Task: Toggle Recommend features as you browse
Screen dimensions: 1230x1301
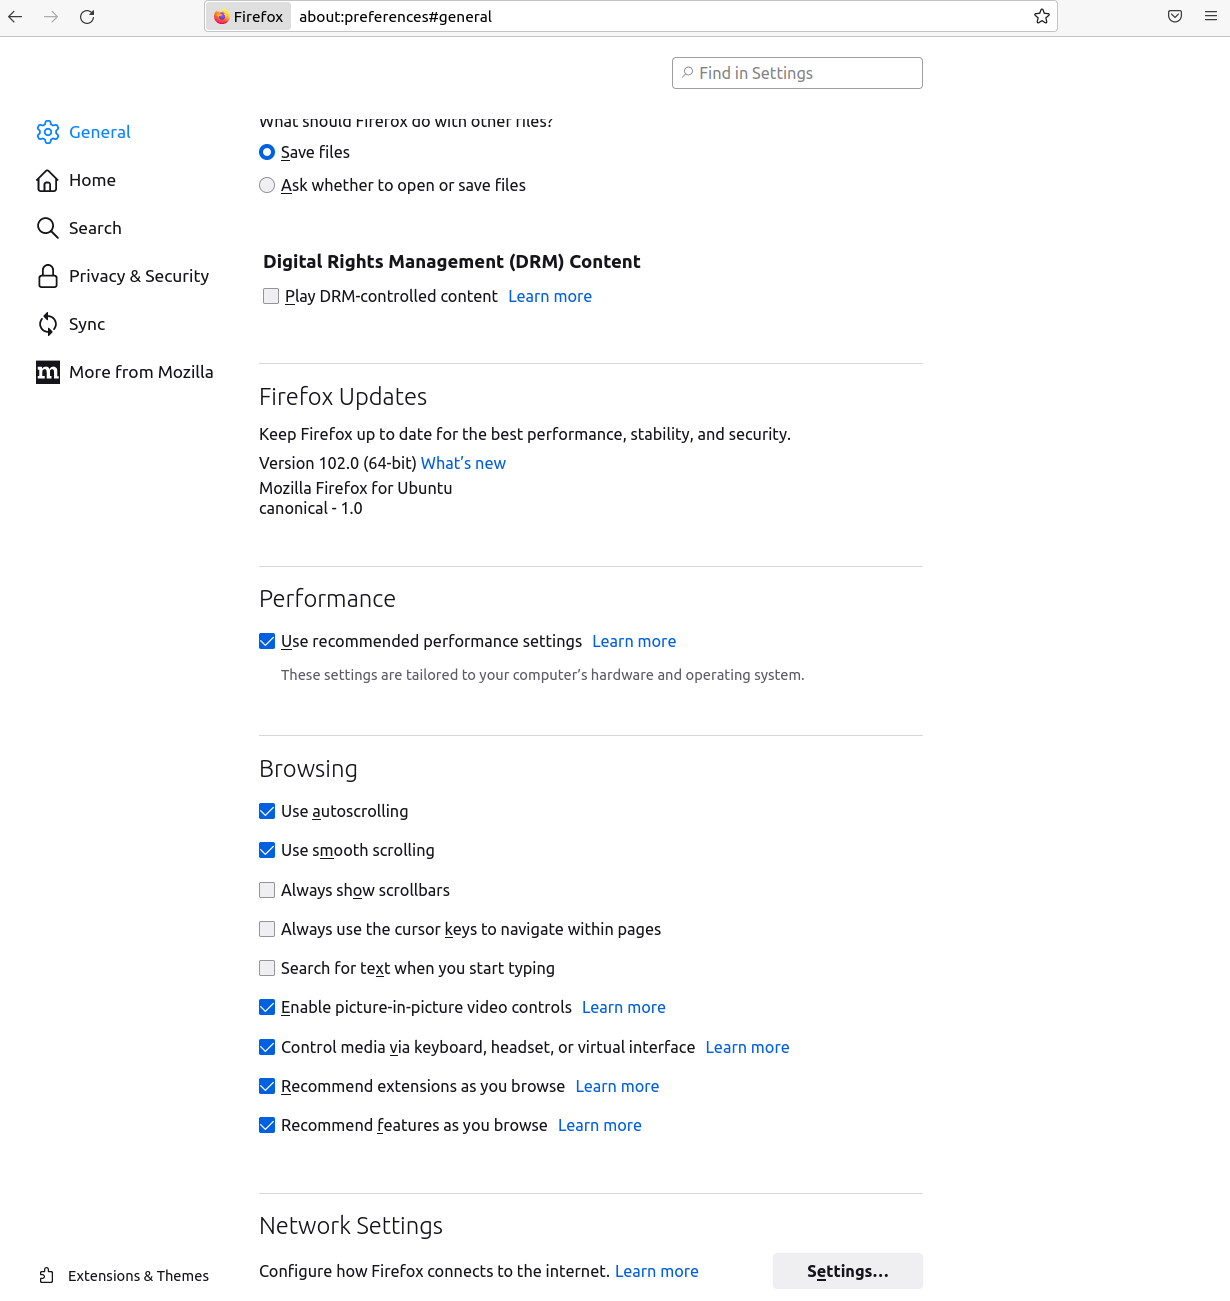Action: (x=267, y=1125)
